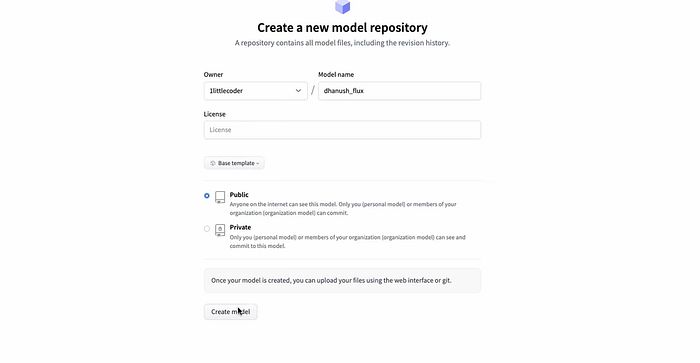Open the Owner dropdown showing 1littlecoder

pos(255,91)
